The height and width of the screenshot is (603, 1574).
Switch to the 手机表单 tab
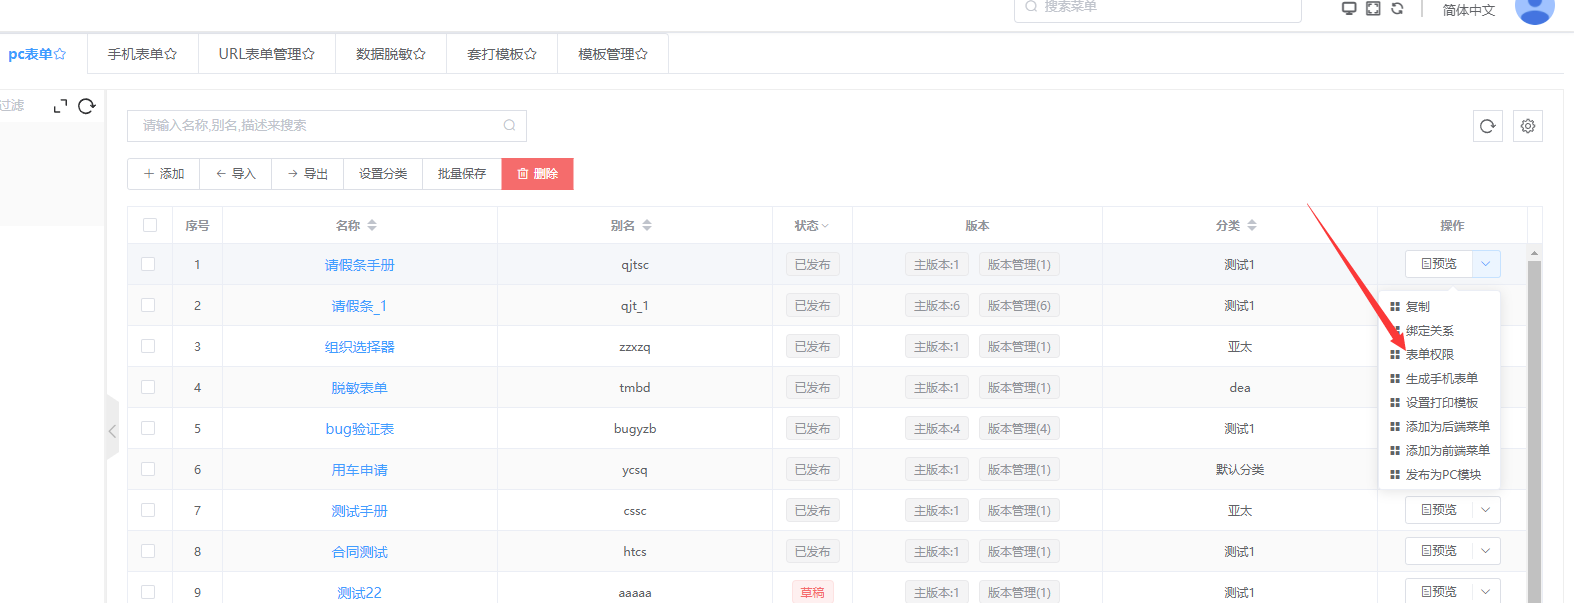point(142,54)
